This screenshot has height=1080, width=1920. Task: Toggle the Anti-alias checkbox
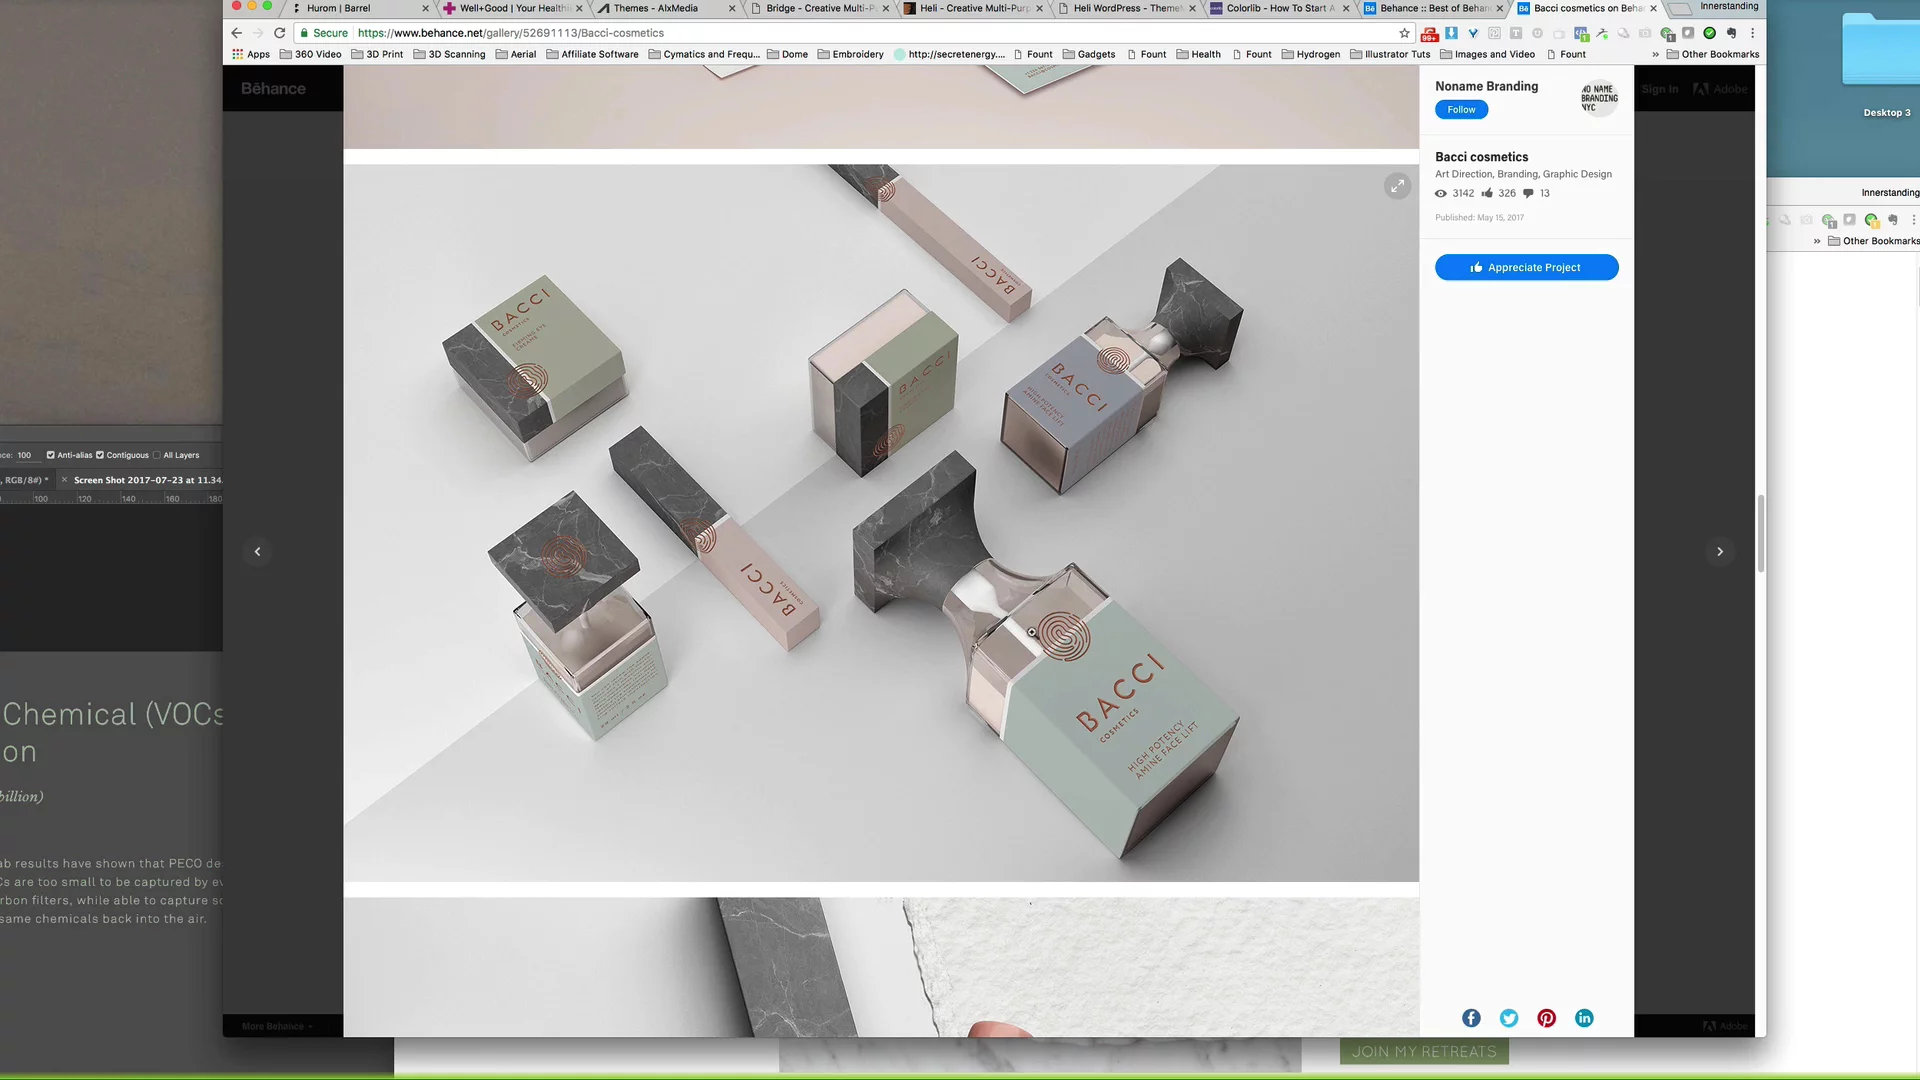pyautogui.click(x=51, y=455)
